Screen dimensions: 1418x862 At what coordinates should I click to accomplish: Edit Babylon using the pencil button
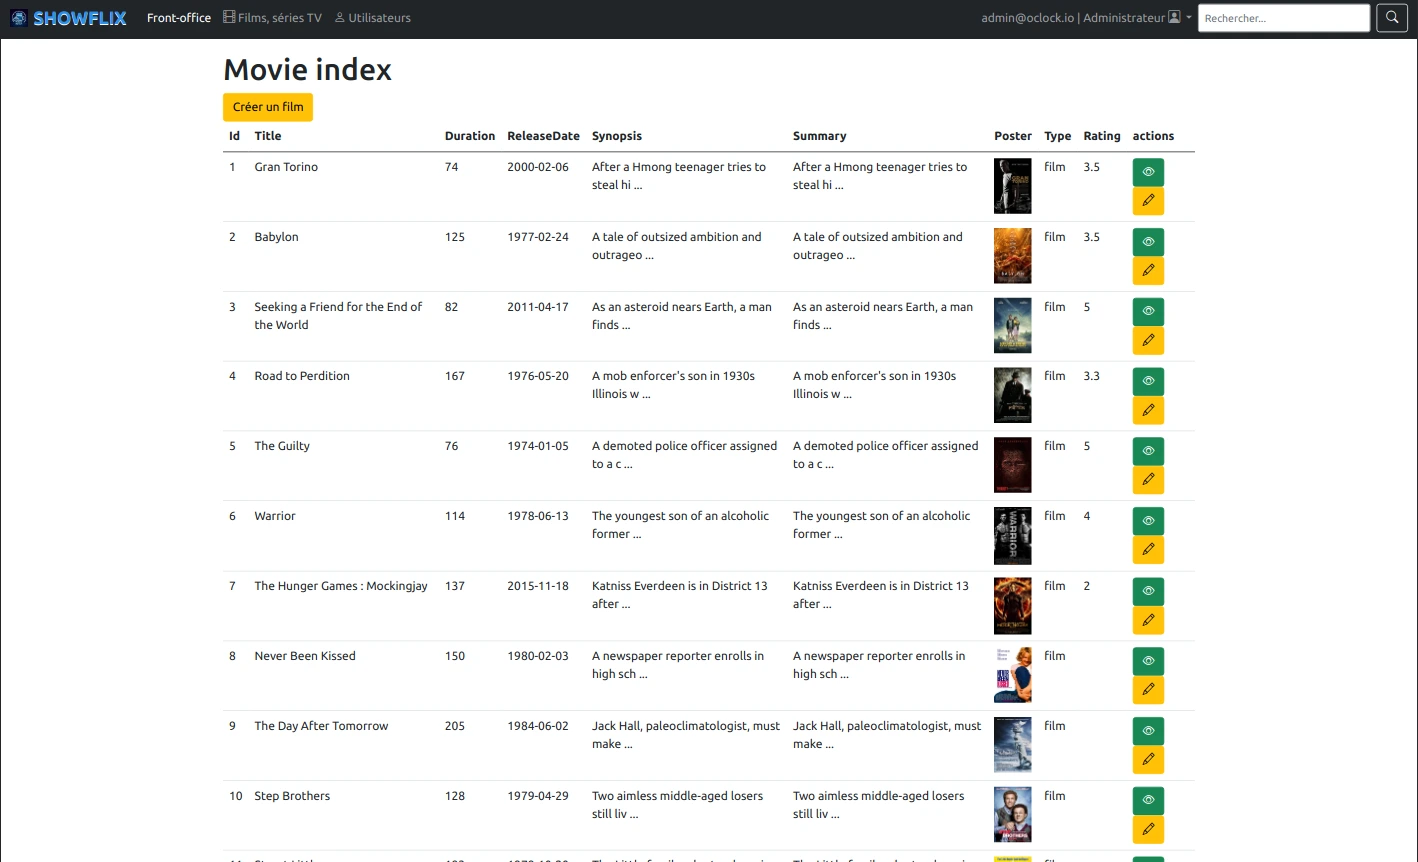1148,271
